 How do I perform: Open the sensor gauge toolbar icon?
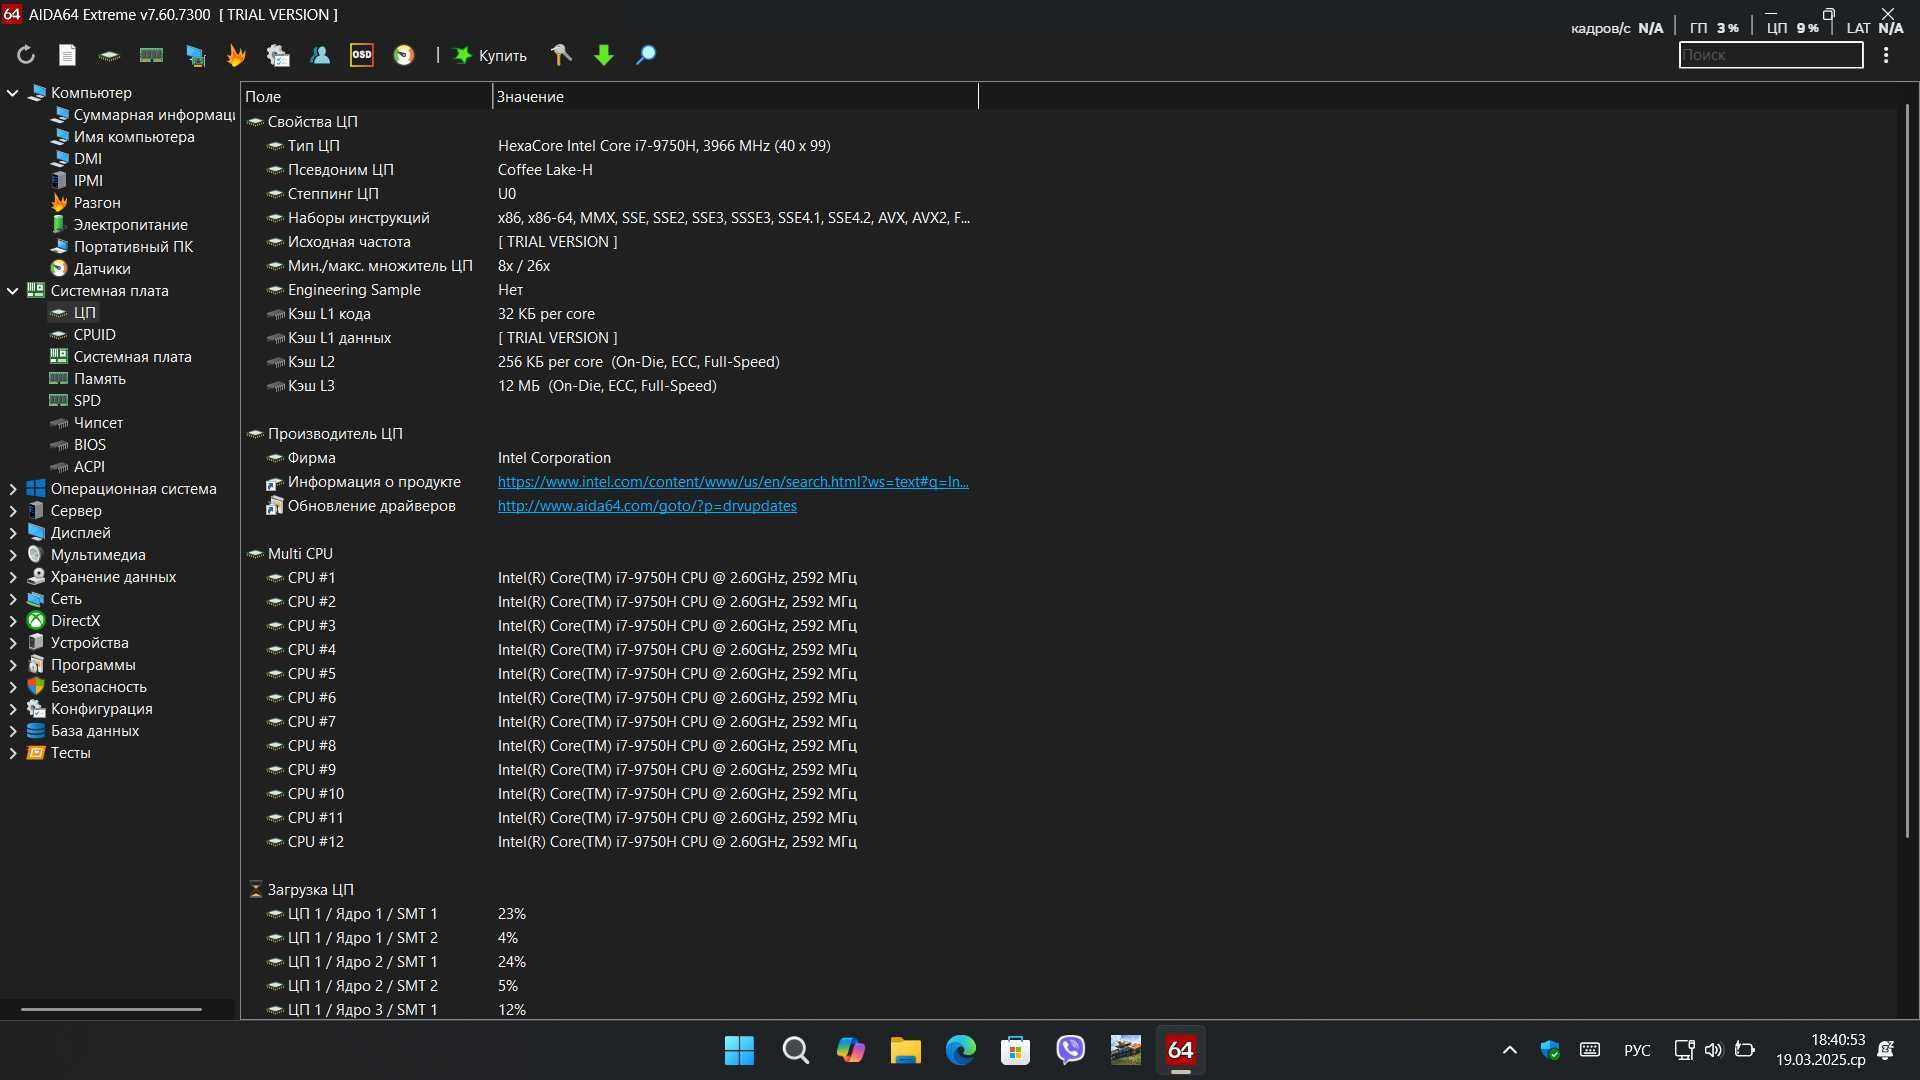(404, 55)
